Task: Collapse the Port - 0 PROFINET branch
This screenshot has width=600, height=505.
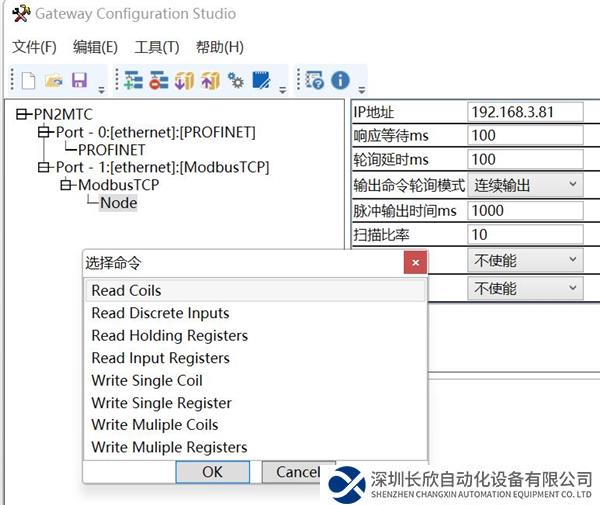Action: coord(43,132)
